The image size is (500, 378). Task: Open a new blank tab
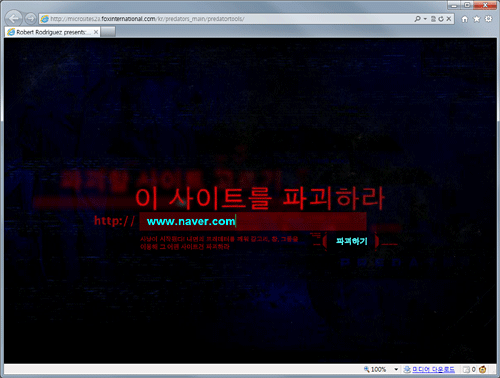108,32
